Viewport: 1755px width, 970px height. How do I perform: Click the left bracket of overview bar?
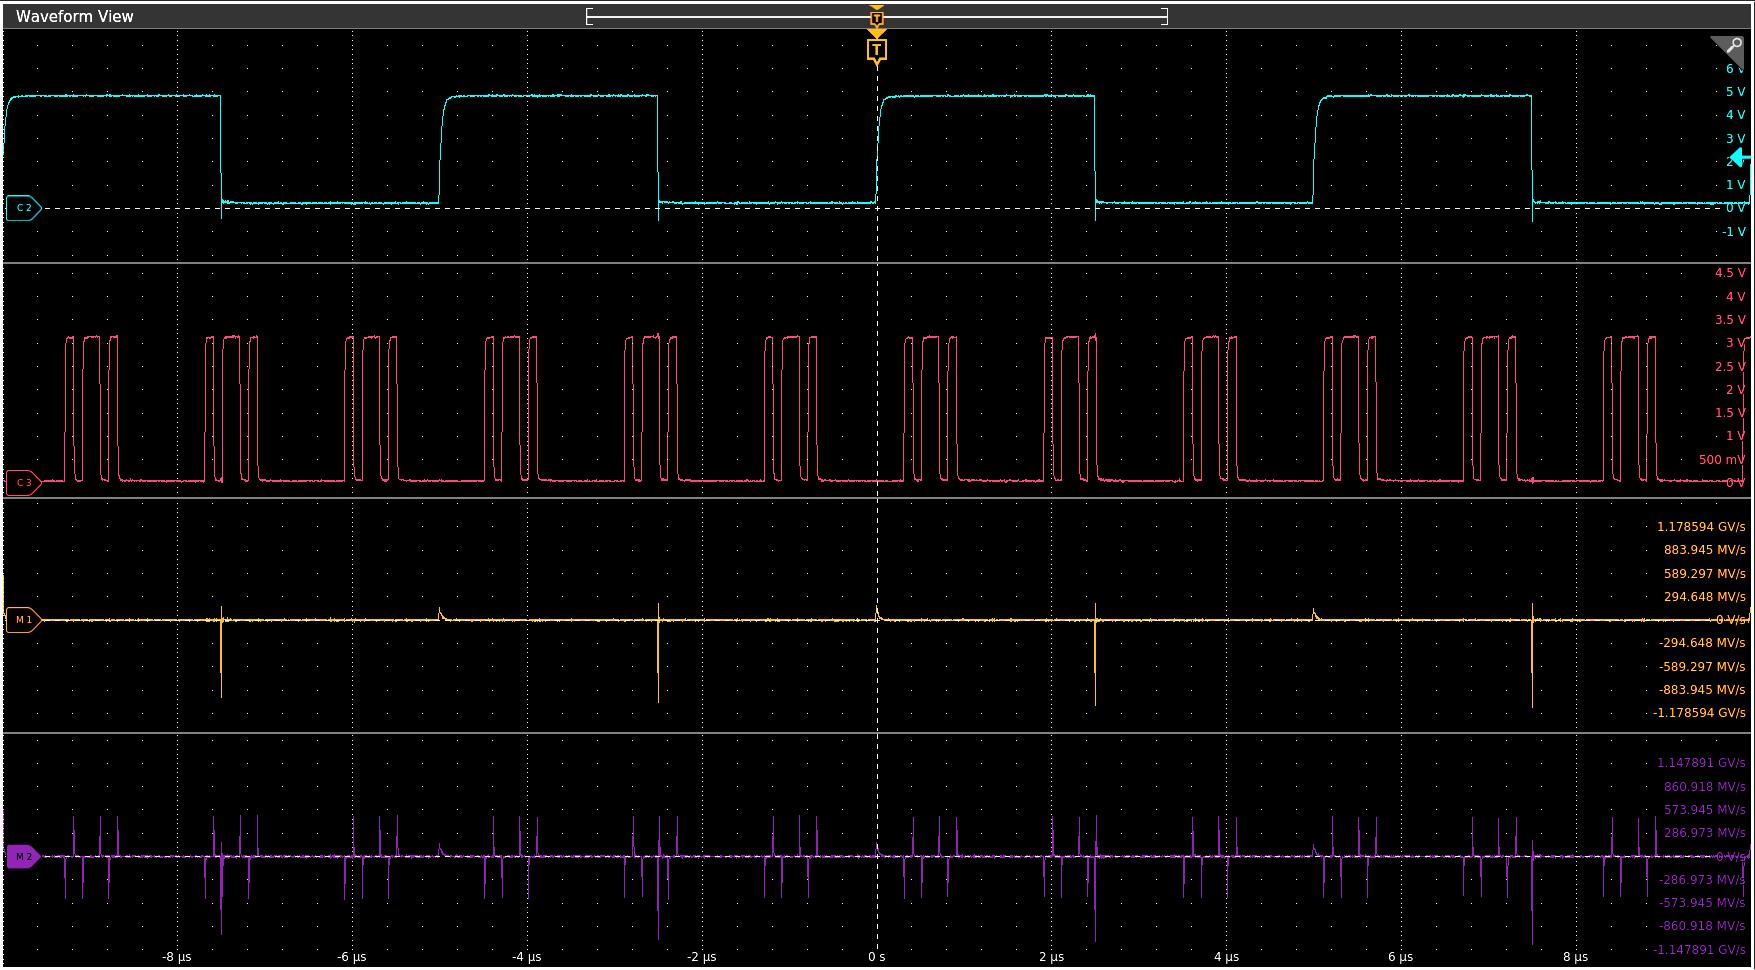point(589,16)
